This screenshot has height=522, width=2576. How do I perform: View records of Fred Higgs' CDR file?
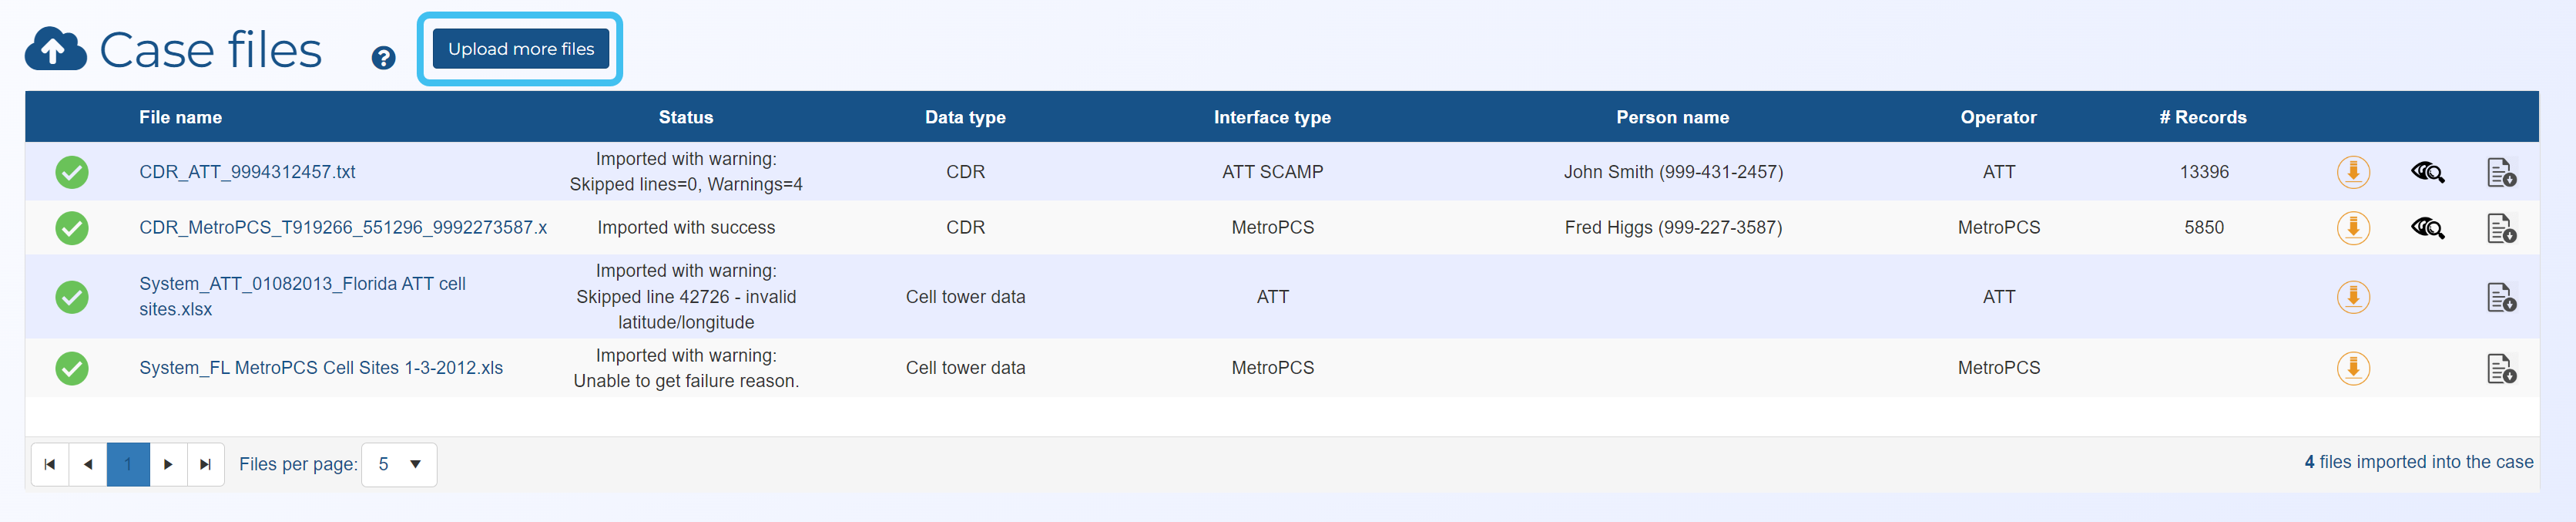click(x=2427, y=228)
